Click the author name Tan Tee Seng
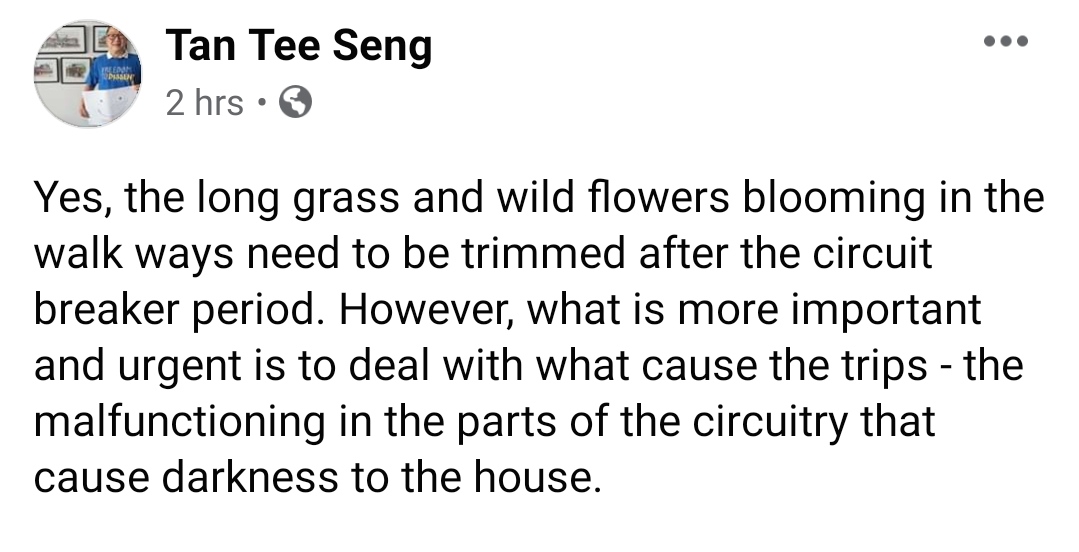Screen dimensions: 1079x552 coord(299,46)
